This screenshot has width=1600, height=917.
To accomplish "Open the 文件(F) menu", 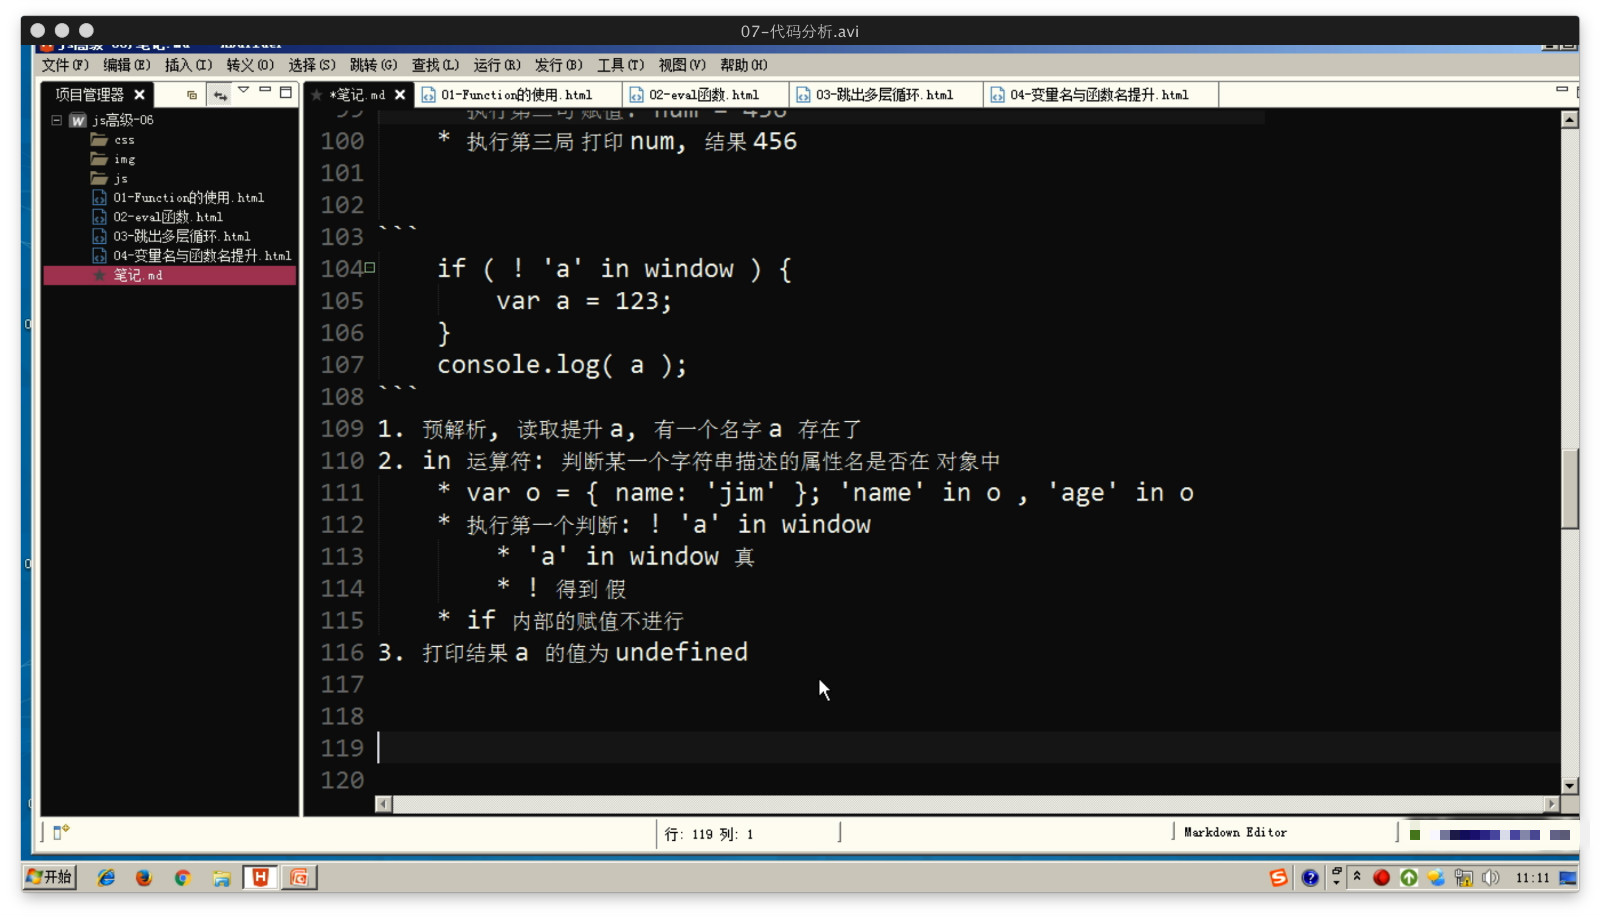I will [65, 65].
